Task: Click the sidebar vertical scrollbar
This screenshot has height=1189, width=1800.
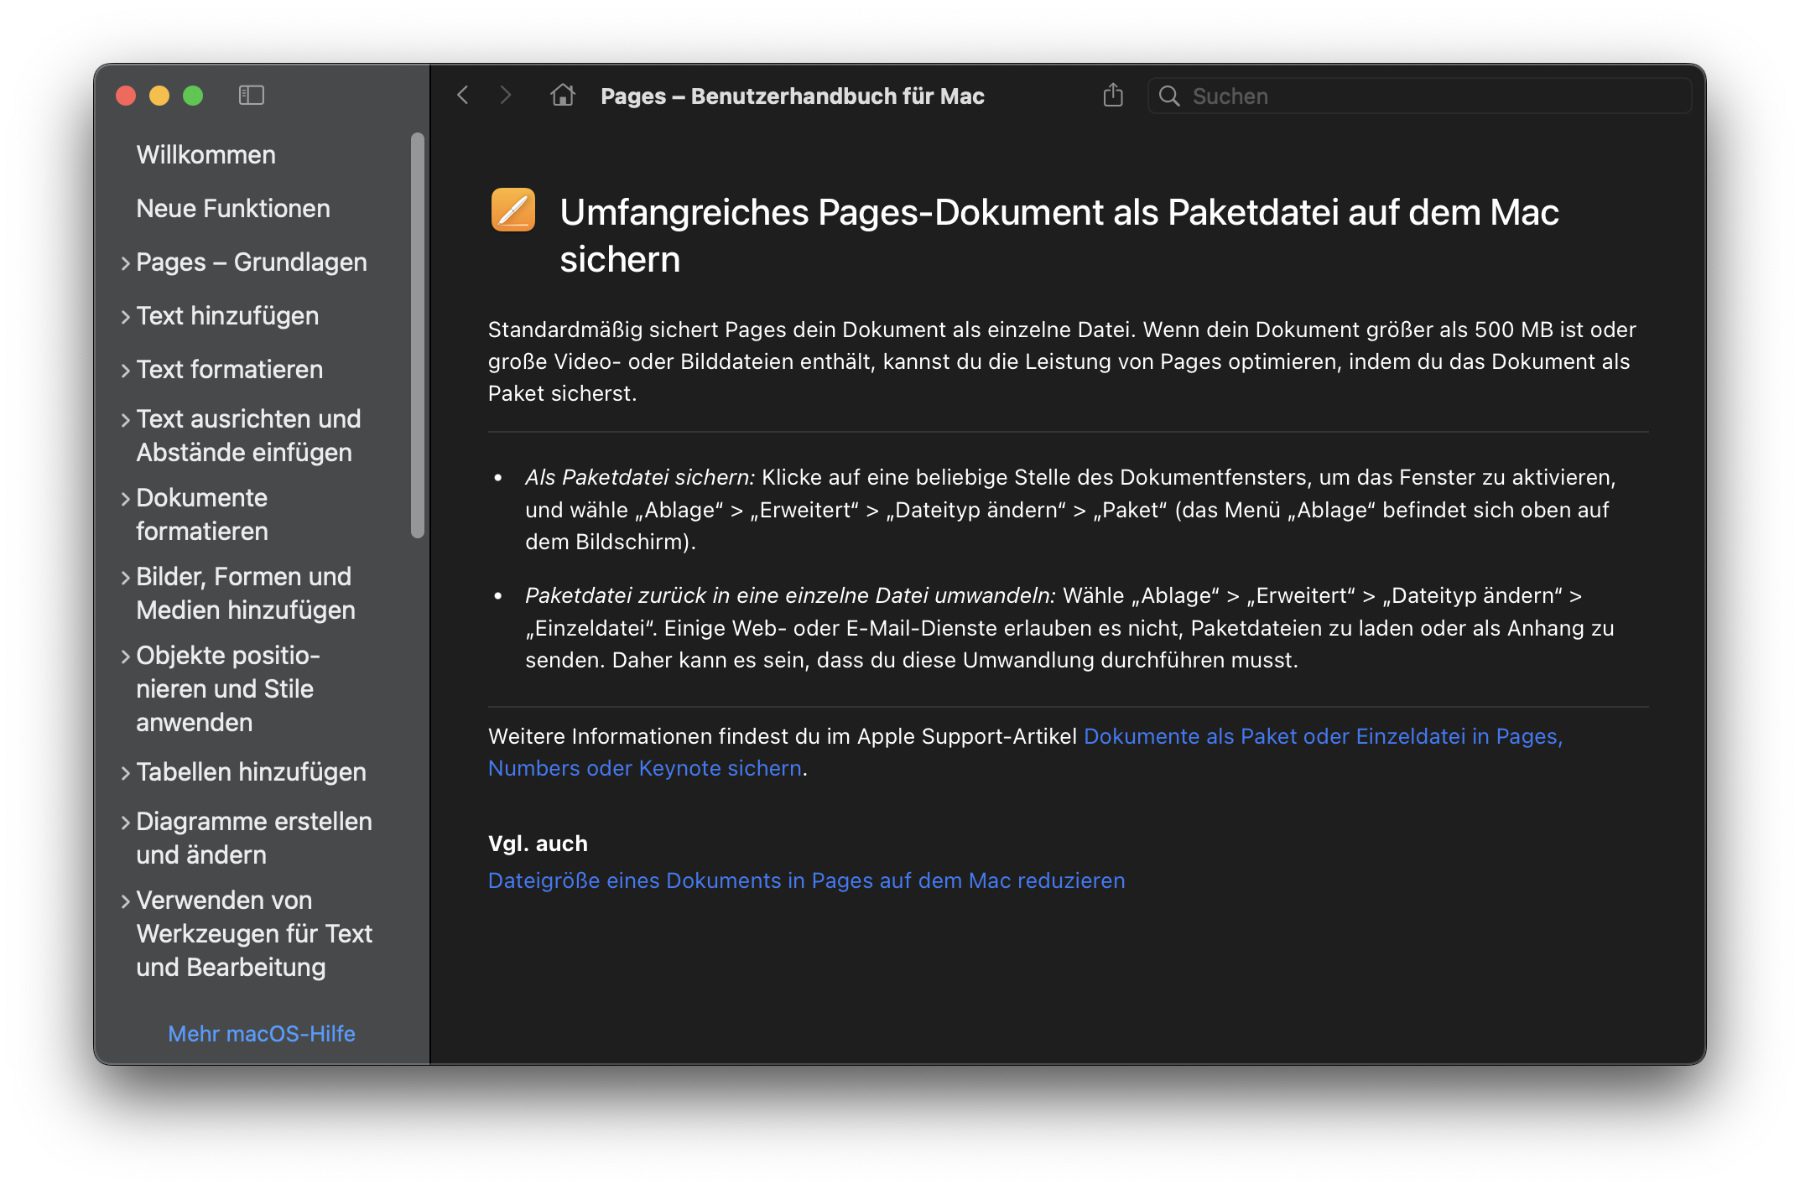Action: point(417,335)
